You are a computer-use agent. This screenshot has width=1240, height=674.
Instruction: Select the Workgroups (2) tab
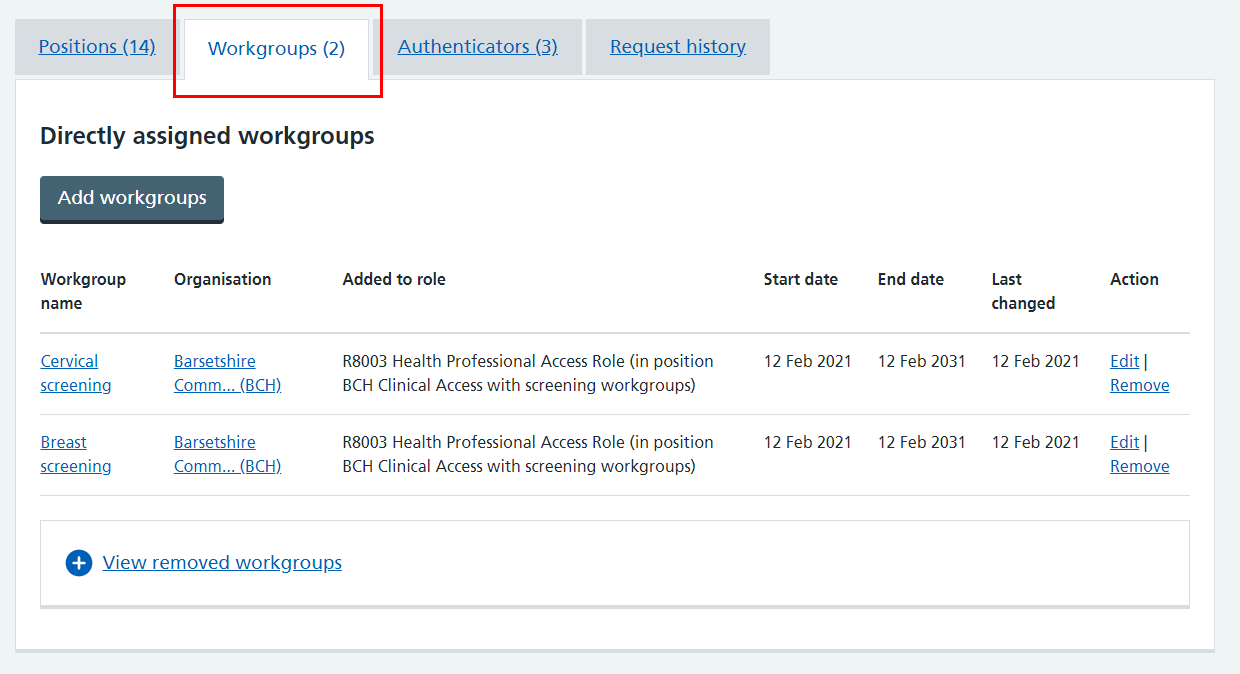click(276, 48)
